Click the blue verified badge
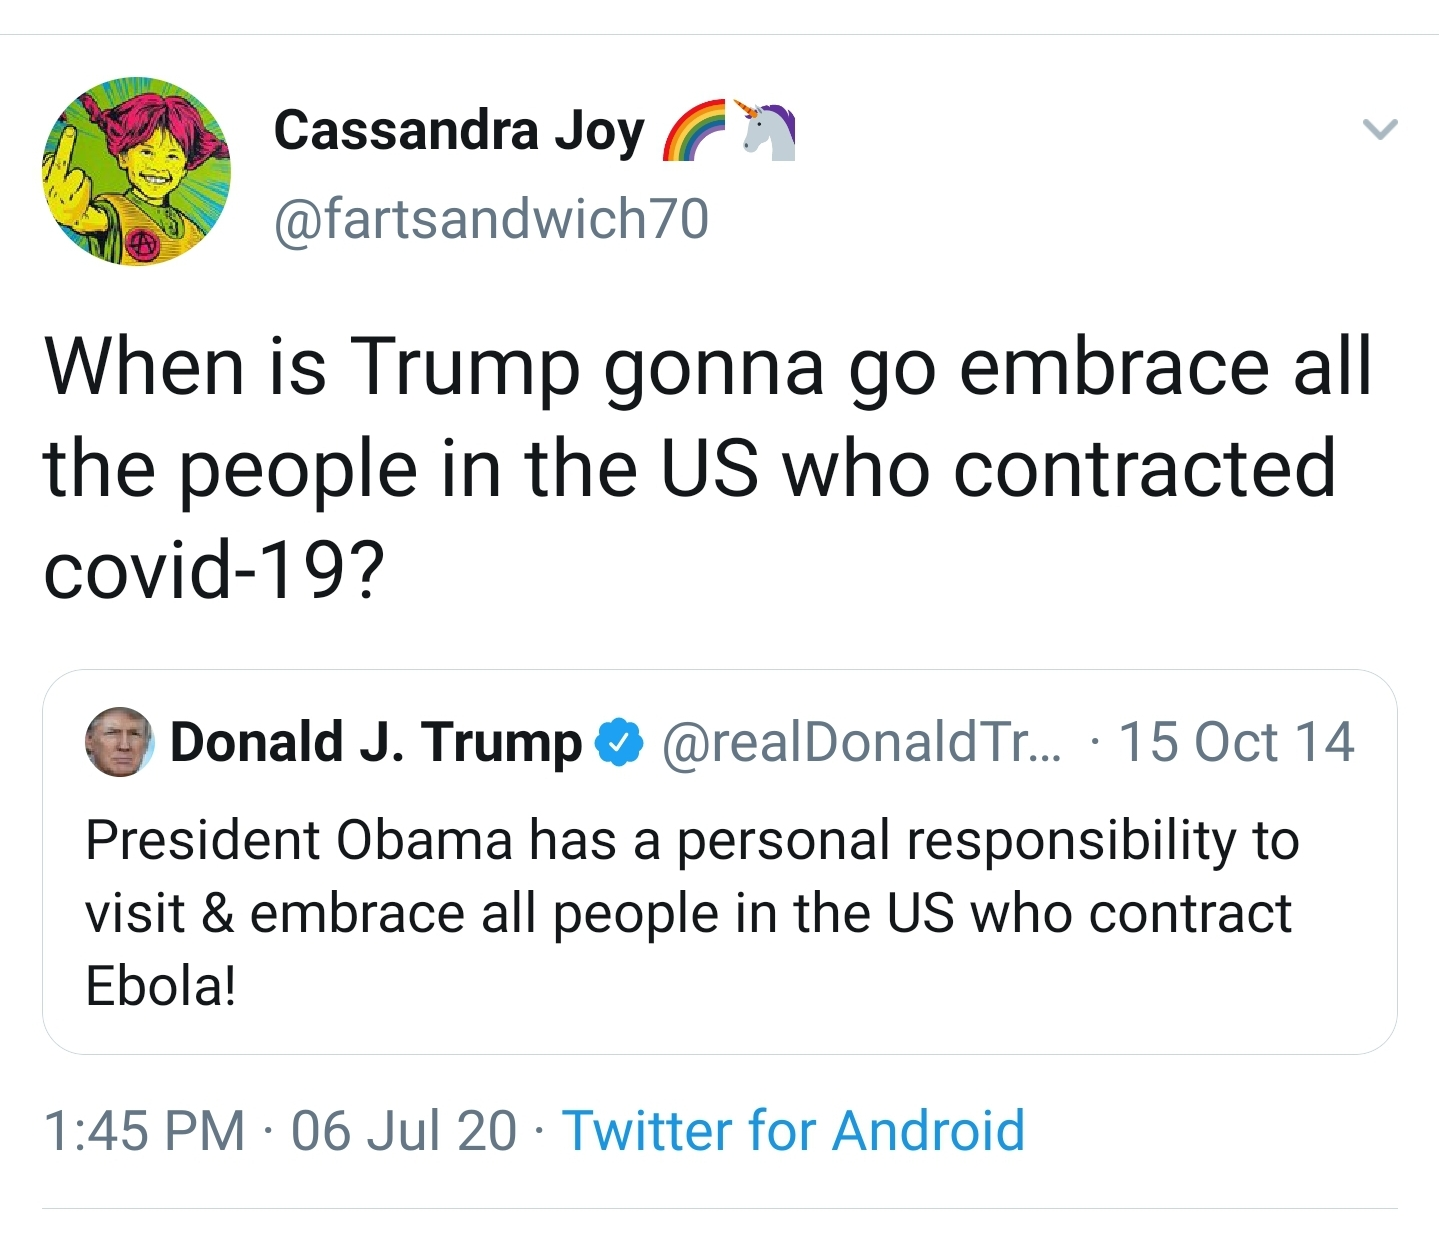The image size is (1439, 1256). click(x=619, y=743)
